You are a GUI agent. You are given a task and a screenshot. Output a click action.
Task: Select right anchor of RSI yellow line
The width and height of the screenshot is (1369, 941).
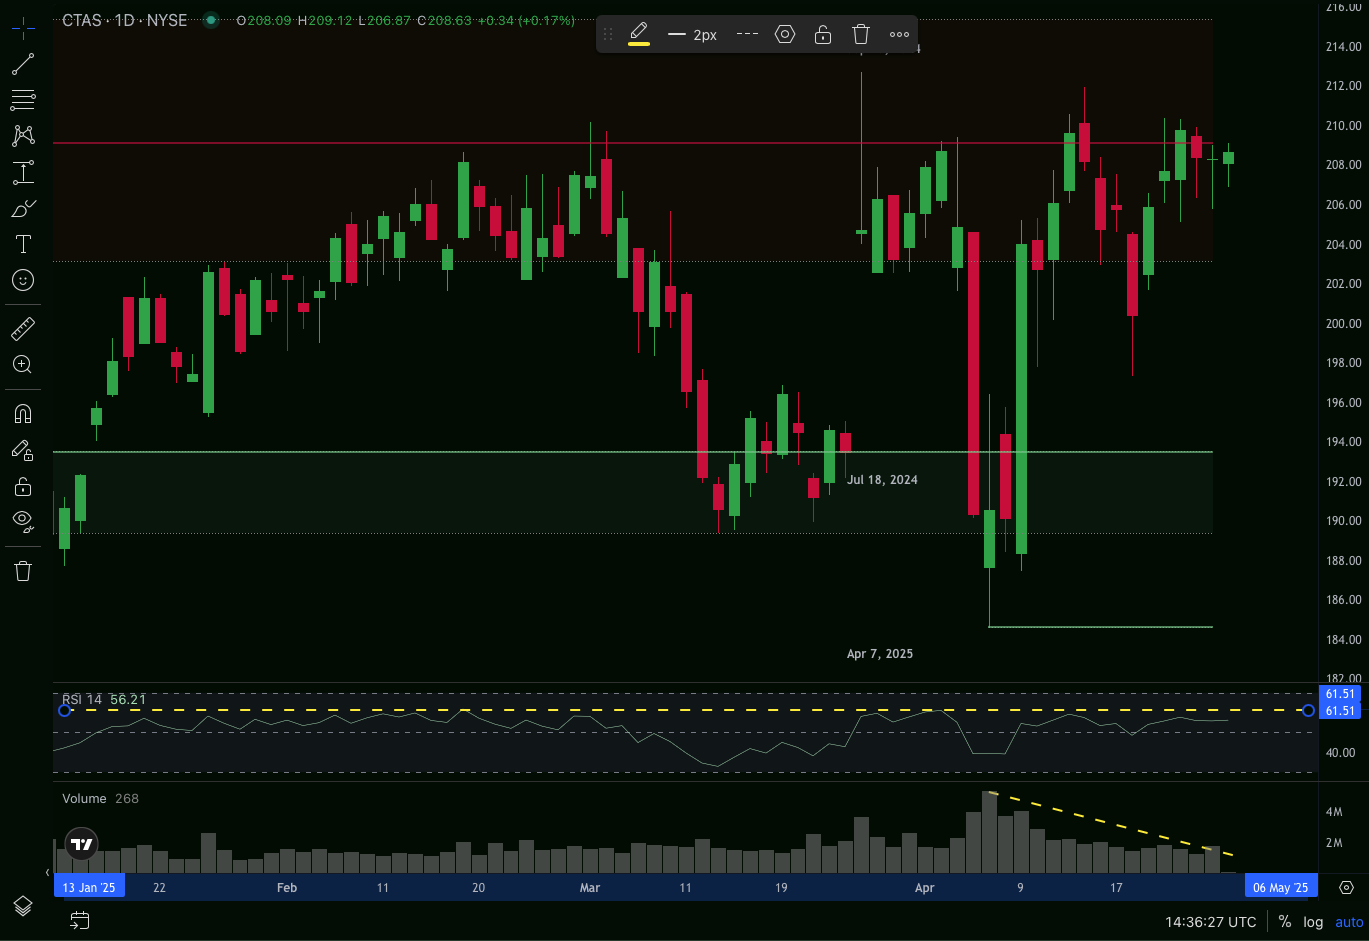[x=1308, y=710]
